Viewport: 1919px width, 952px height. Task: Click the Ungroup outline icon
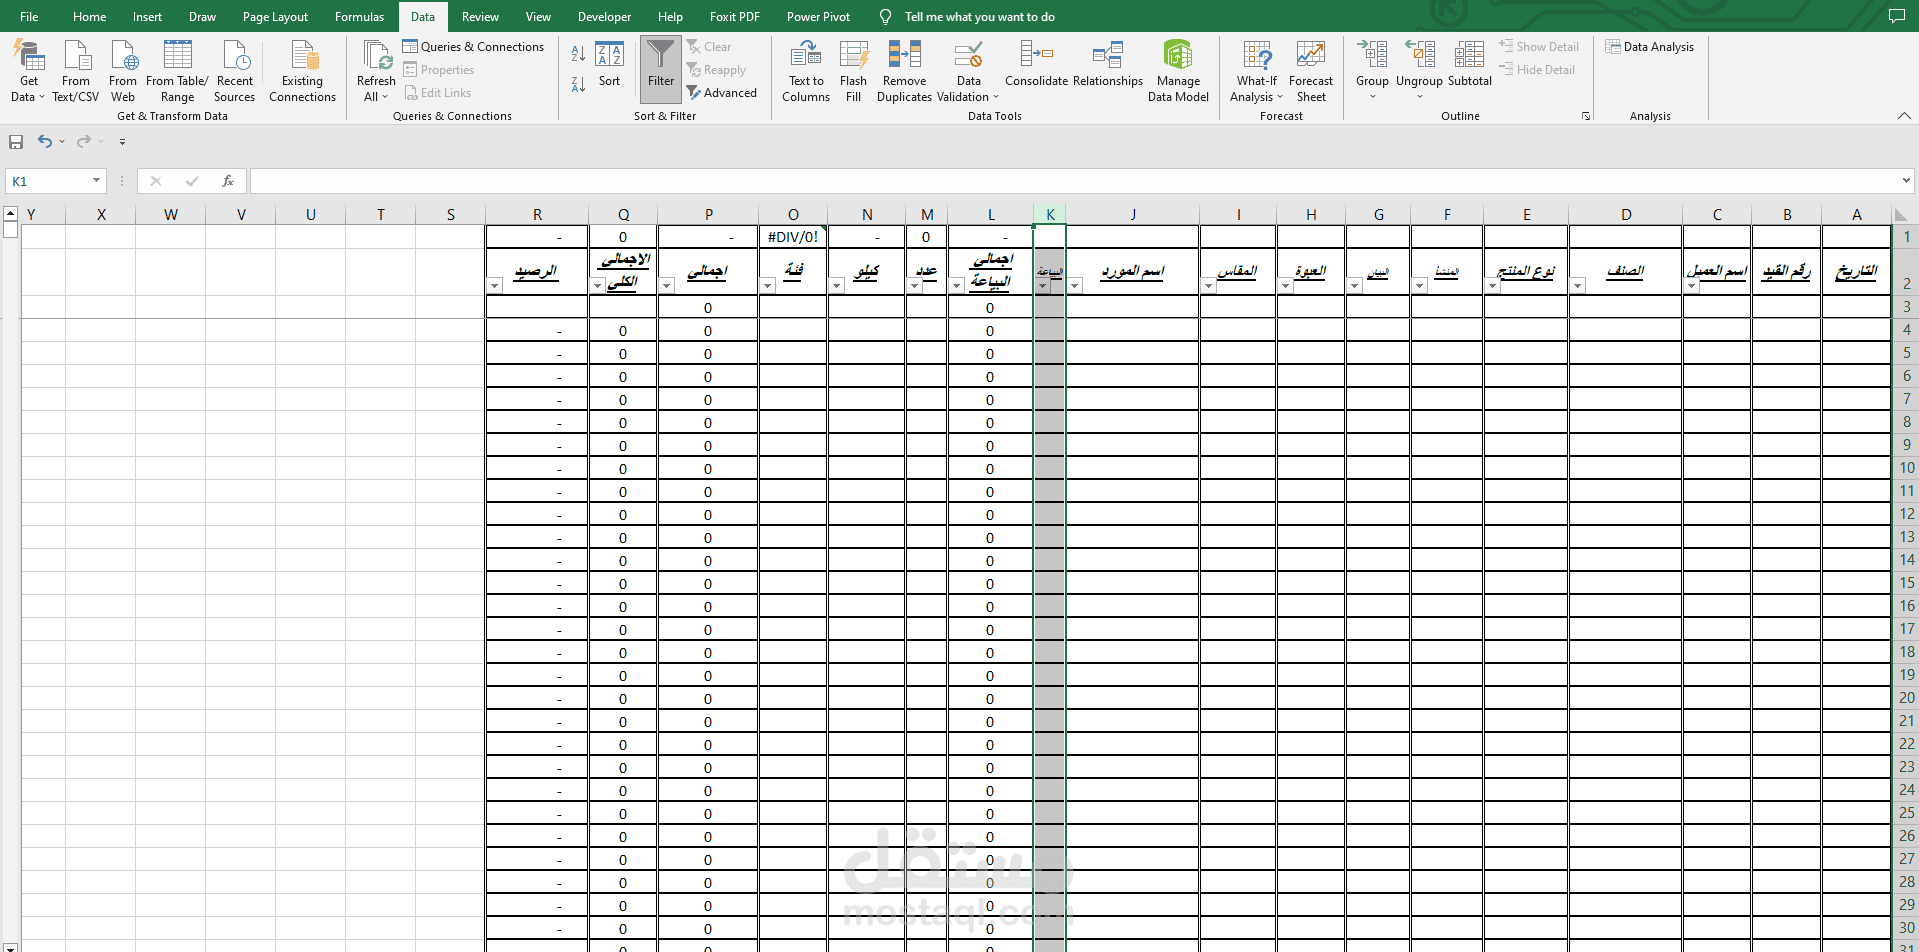pos(1419,55)
